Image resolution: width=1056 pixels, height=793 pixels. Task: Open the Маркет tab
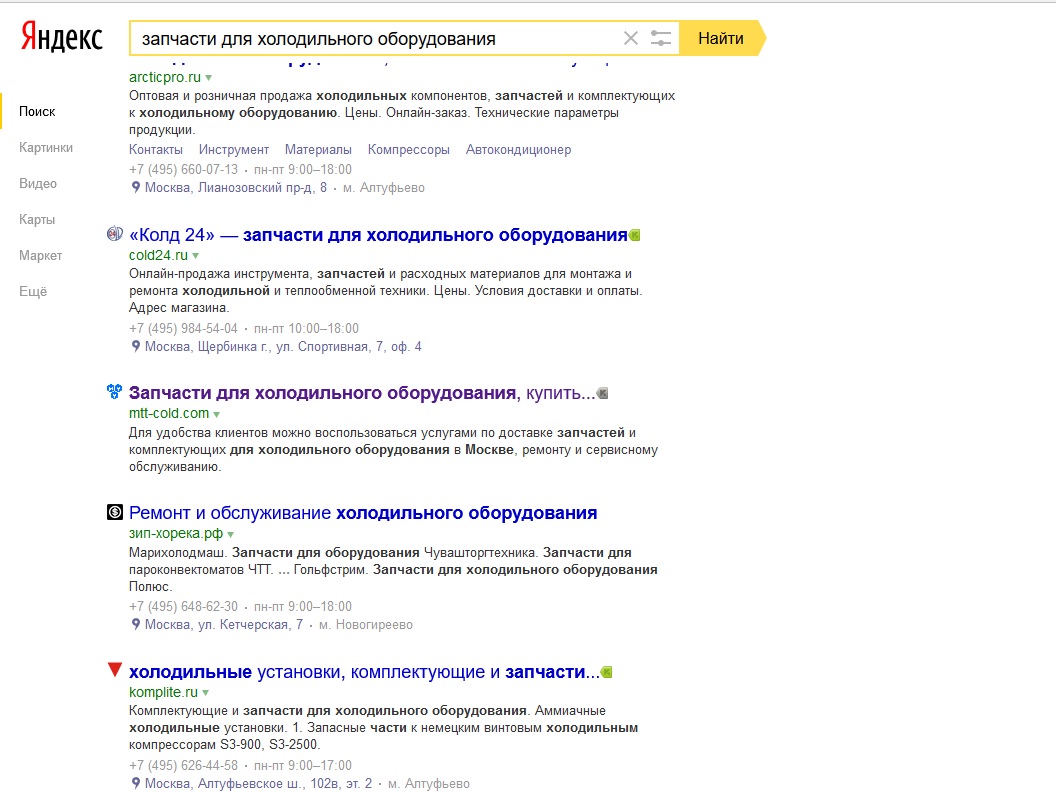40,255
